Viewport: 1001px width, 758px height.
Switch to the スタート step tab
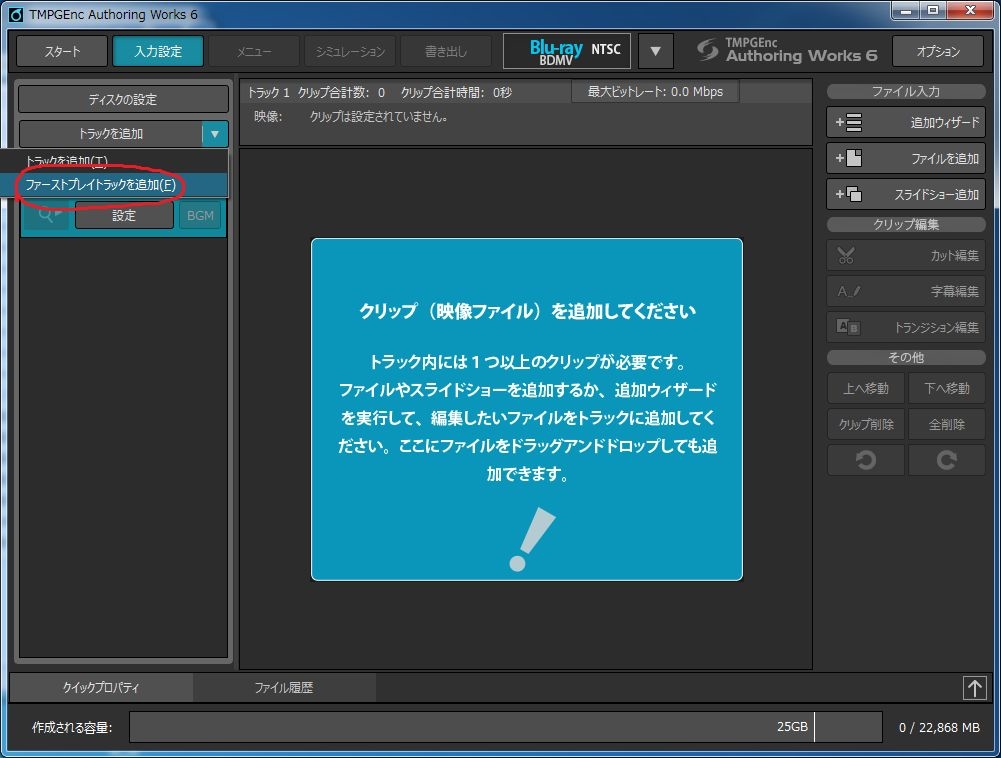[62, 51]
